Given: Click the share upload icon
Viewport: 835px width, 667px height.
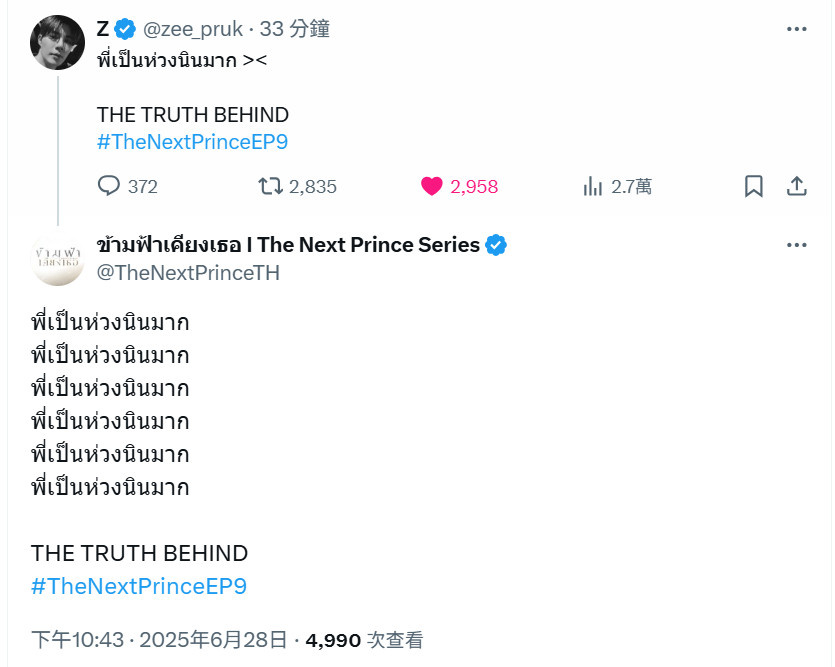Looking at the screenshot, I should coord(797,186).
